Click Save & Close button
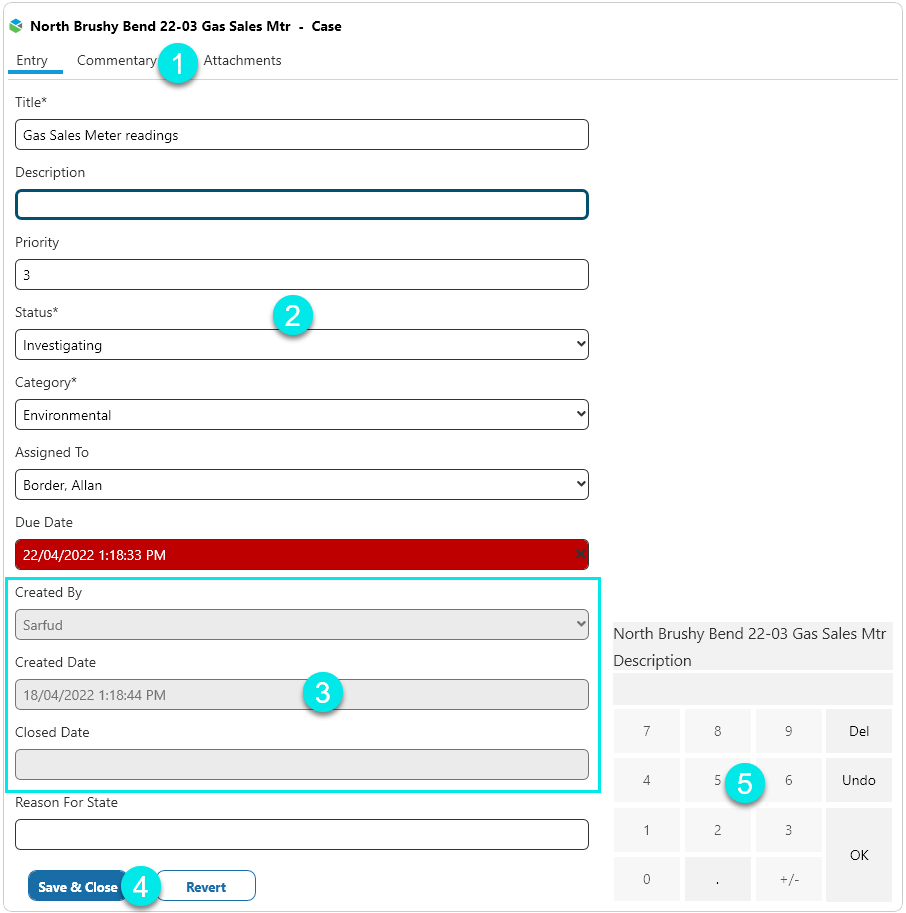The image size is (906, 913). (x=78, y=887)
